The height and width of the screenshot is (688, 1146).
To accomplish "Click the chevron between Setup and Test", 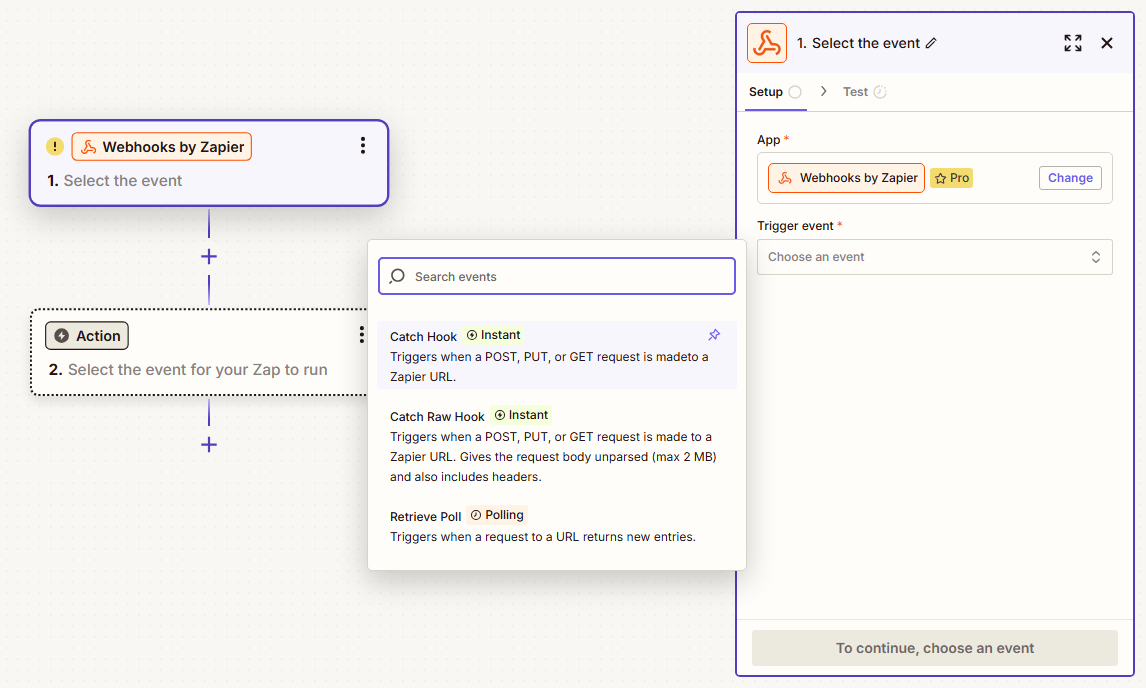I will click(x=824, y=91).
